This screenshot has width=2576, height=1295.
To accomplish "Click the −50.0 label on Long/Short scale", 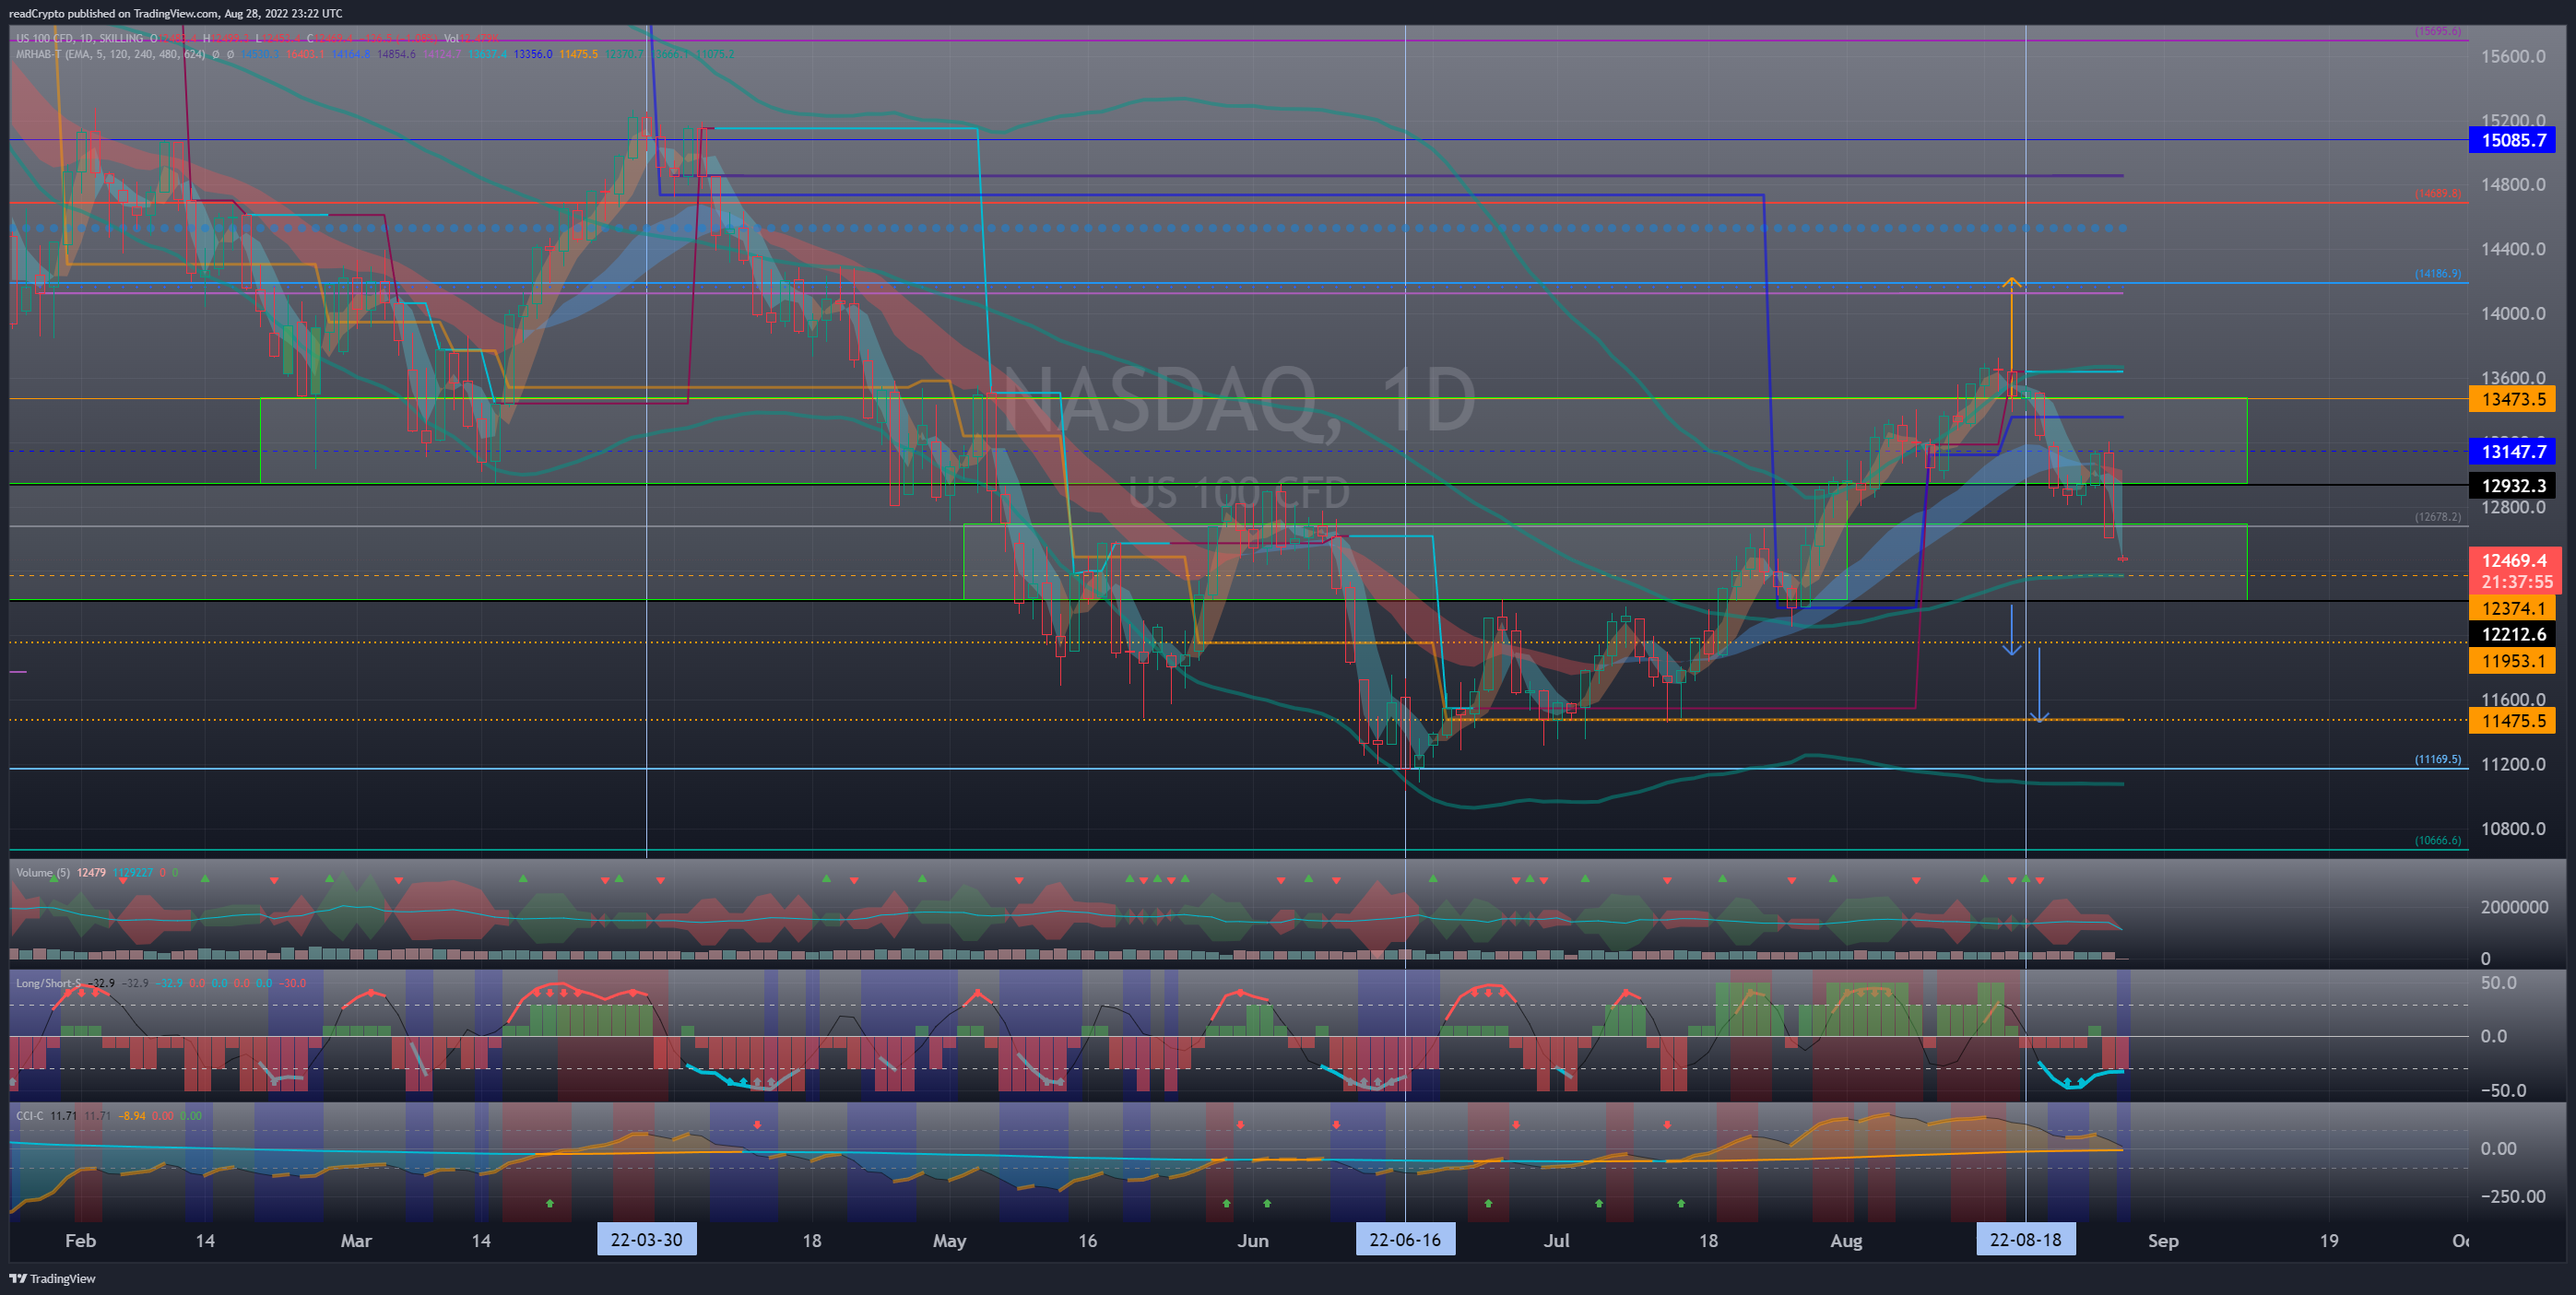I will (2505, 1091).
